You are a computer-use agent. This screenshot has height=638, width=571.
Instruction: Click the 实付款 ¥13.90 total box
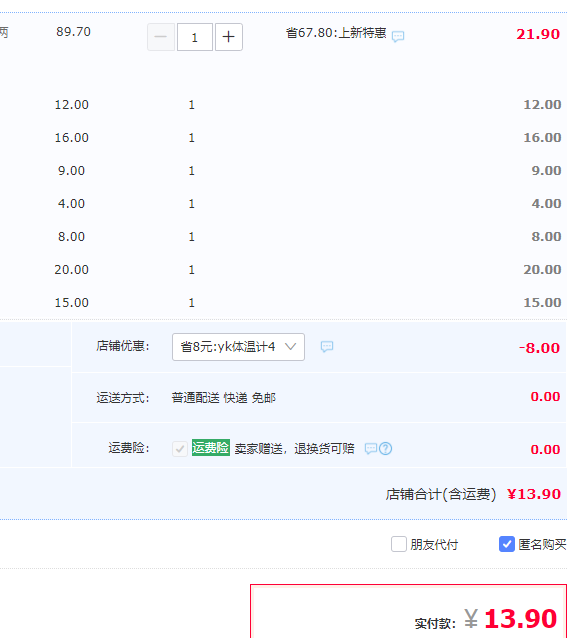[408, 611]
